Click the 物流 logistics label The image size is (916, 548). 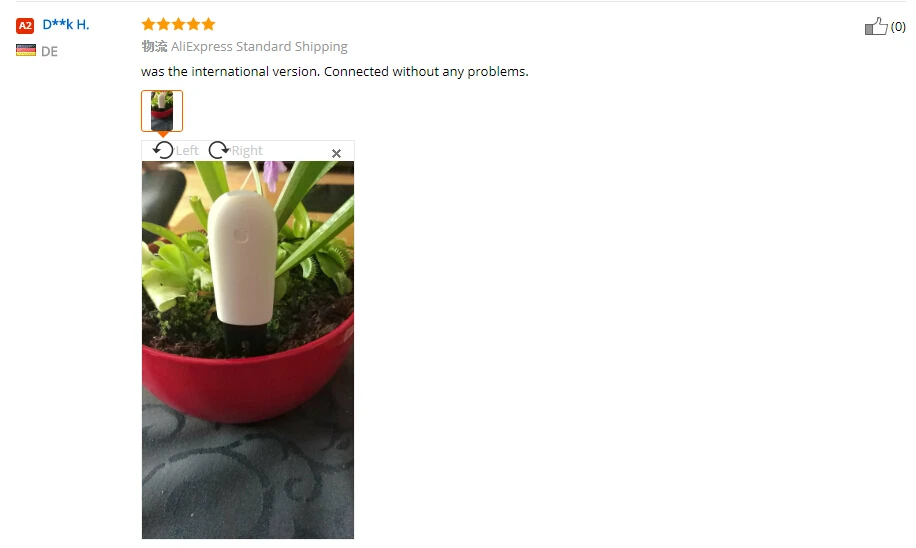coord(154,46)
